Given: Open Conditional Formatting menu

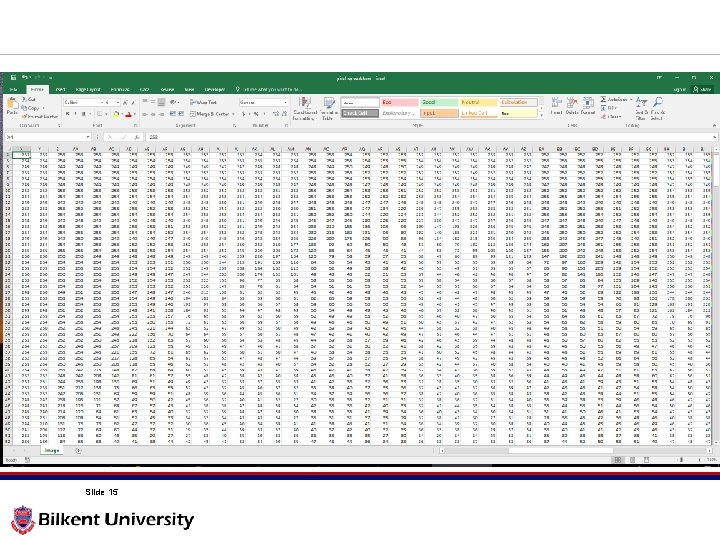Looking at the screenshot, I should click(x=304, y=109).
